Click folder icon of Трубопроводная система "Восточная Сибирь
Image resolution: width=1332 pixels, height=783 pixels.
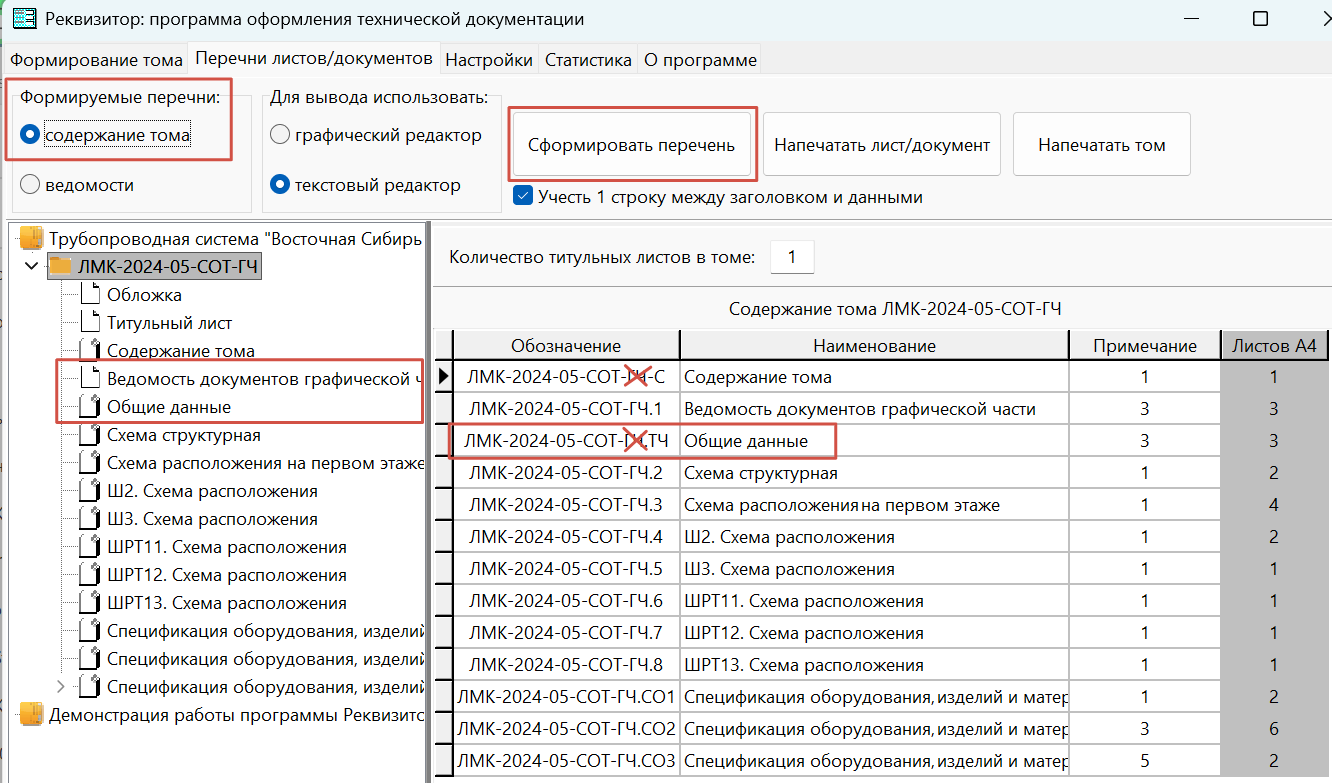pyautogui.click(x=32, y=238)
